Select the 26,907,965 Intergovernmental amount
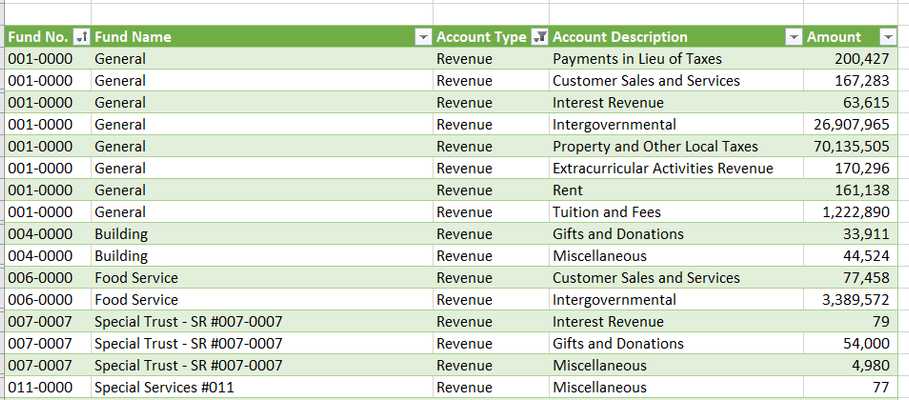The width and height of the screenshot is (909, 400). point(850,125)
